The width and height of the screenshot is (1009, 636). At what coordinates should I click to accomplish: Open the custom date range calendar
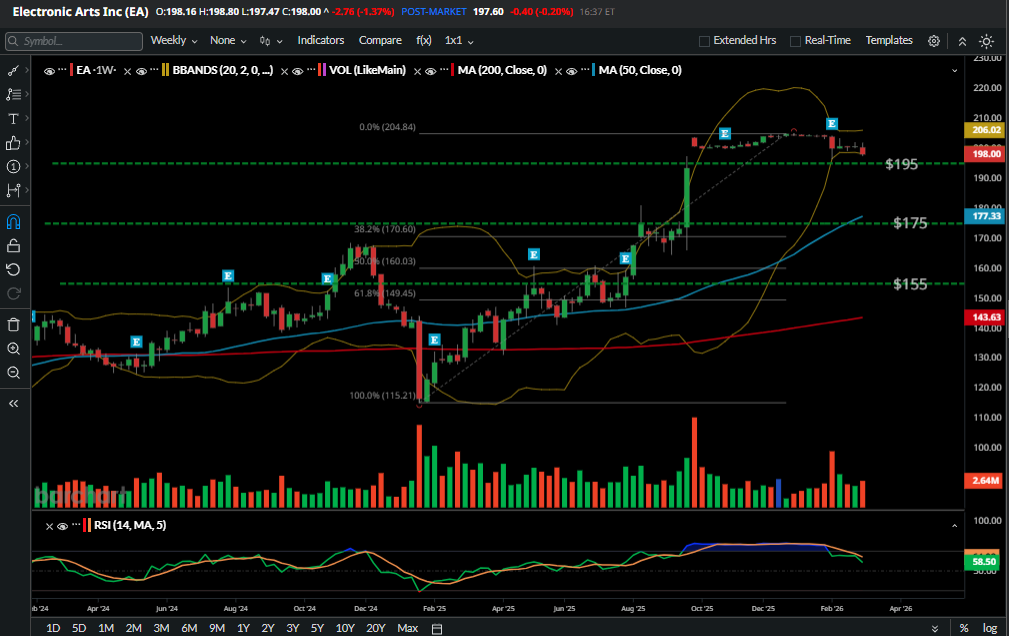tap(437, 629)
